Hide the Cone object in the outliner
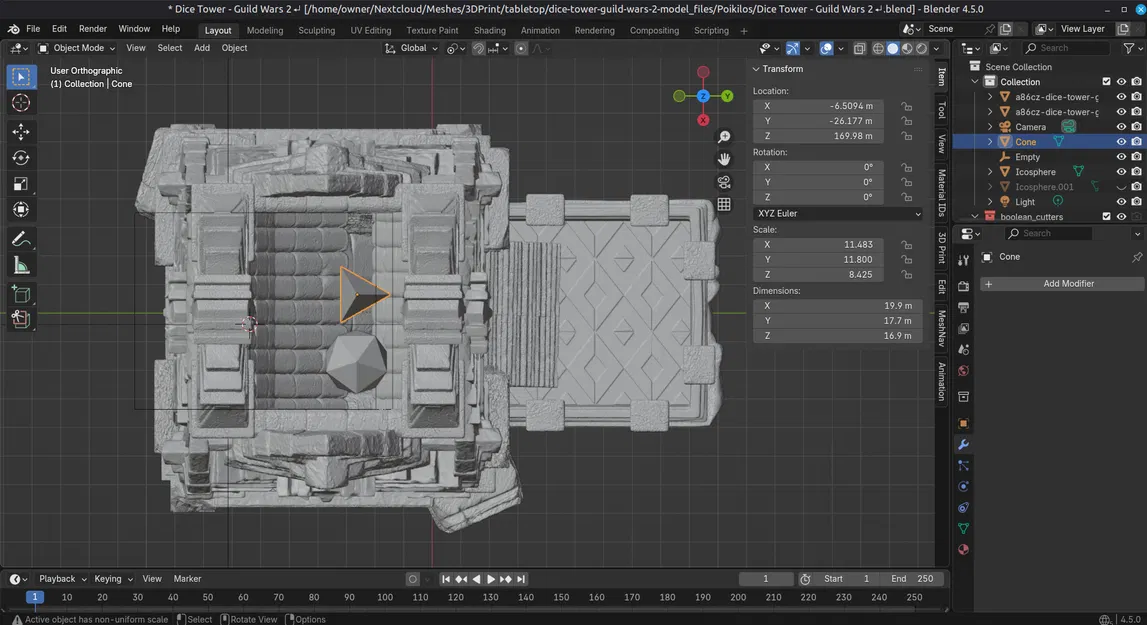This screenshot has width=1147, height=625. pos(1121,142)
